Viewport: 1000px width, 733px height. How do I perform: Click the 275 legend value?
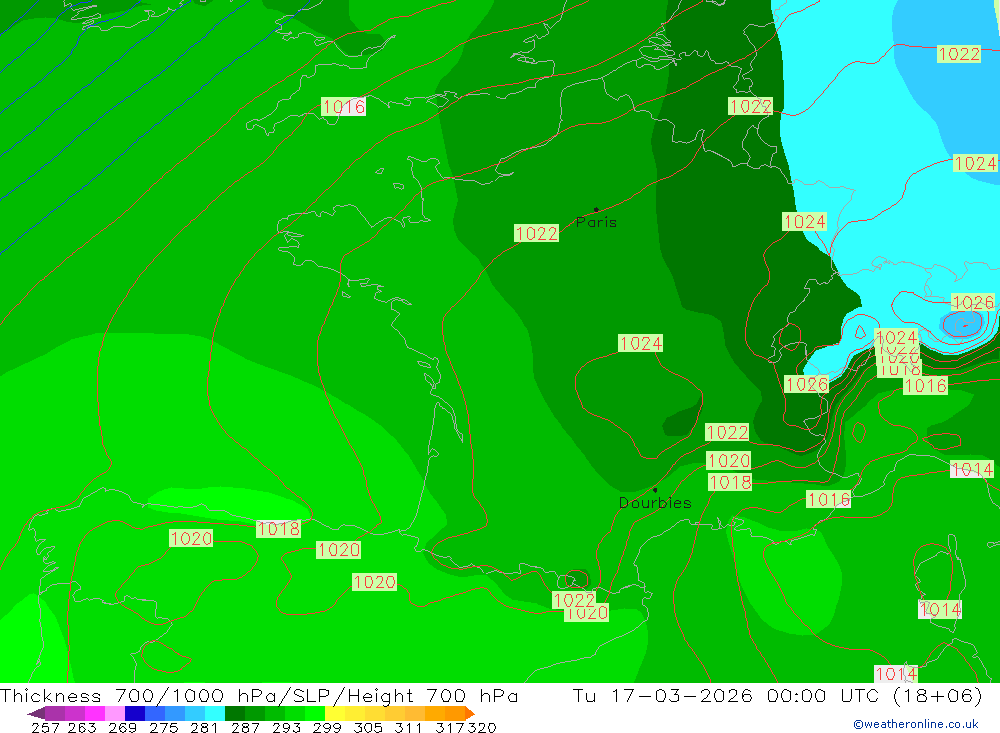pyautogui.click(x=164, y=728)
